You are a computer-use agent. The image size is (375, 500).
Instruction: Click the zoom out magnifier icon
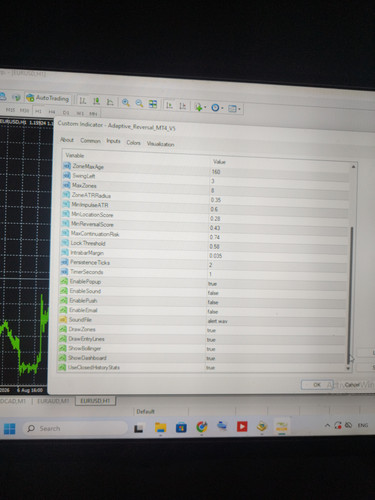[x=139, y=103]
